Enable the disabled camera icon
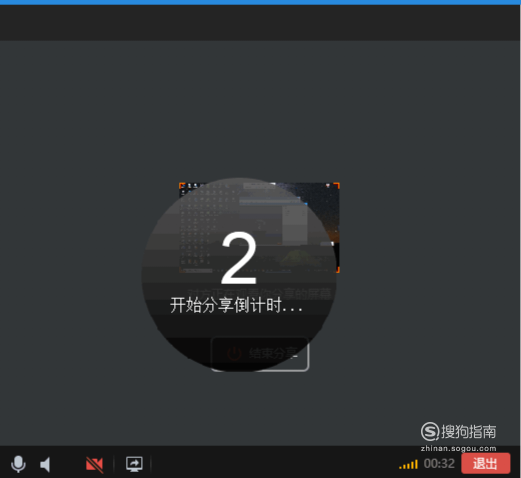This screenshot has height=478, width=521. (x=95, y=464)
